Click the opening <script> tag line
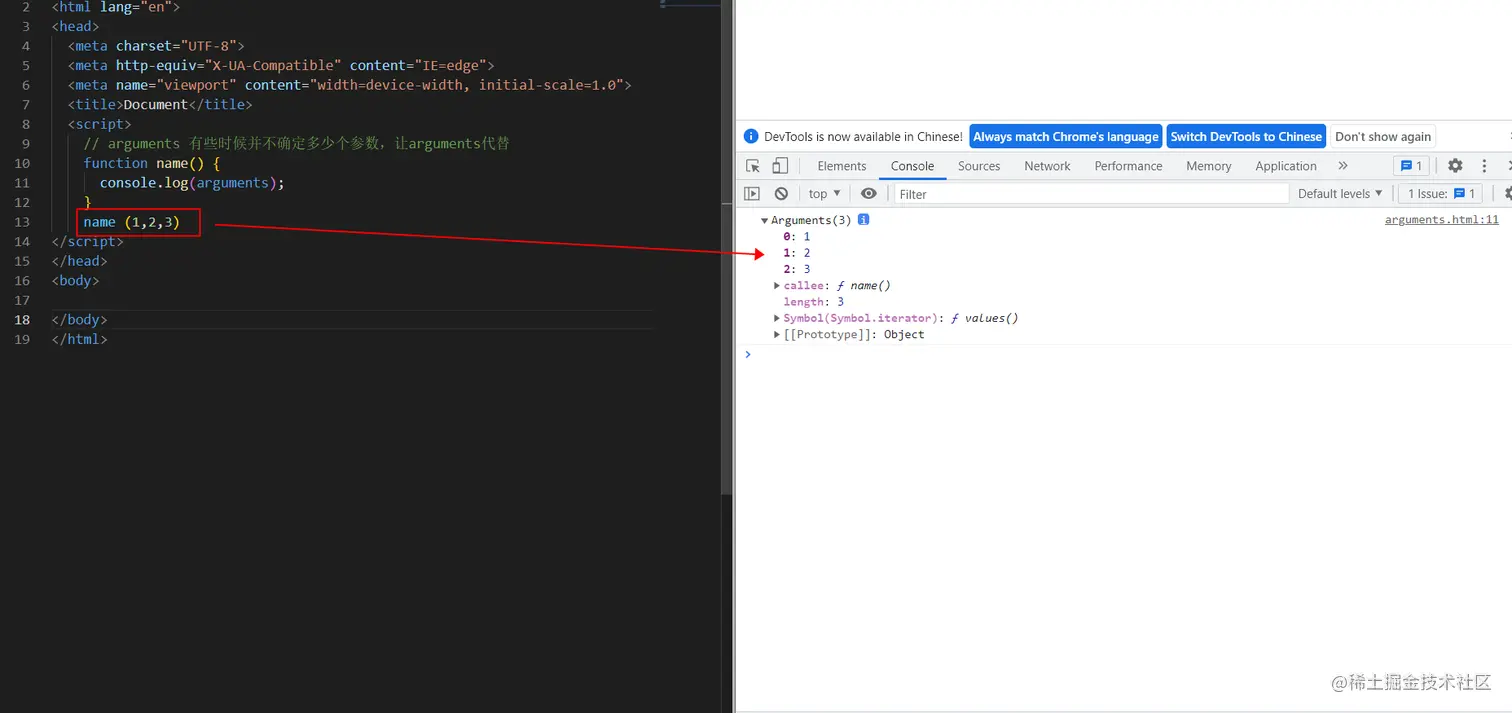The height and width of the screenshot is (713, 1512). (99, 124)
